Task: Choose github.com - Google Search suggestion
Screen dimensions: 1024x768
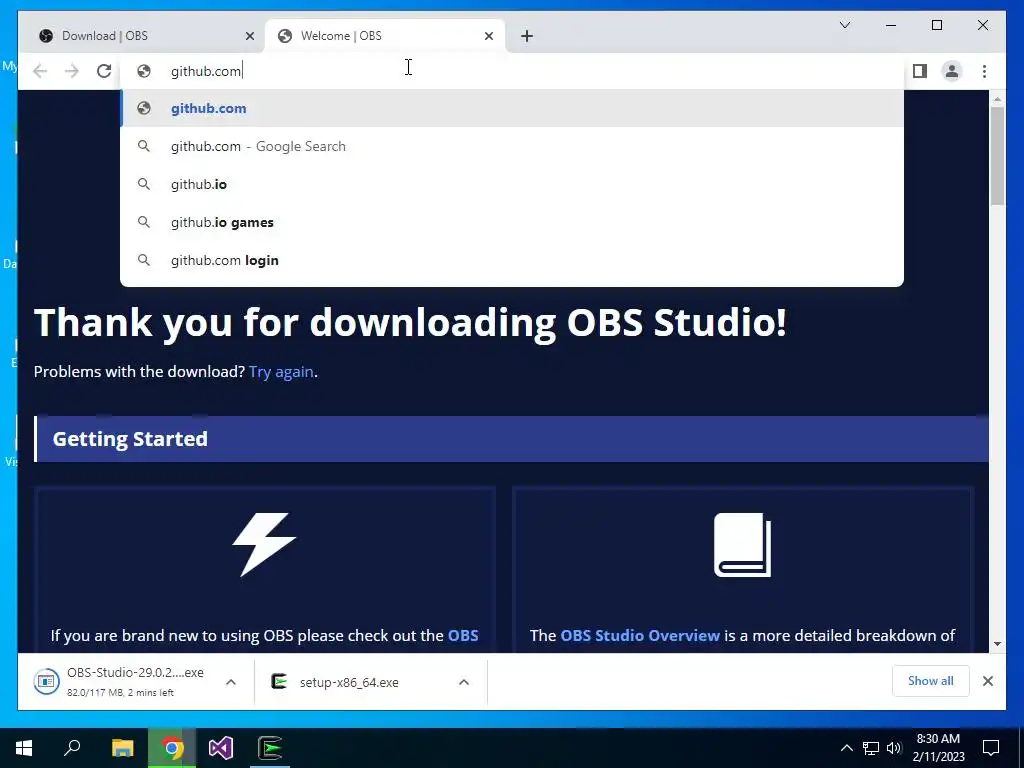Action: click(x=512, y=146)
